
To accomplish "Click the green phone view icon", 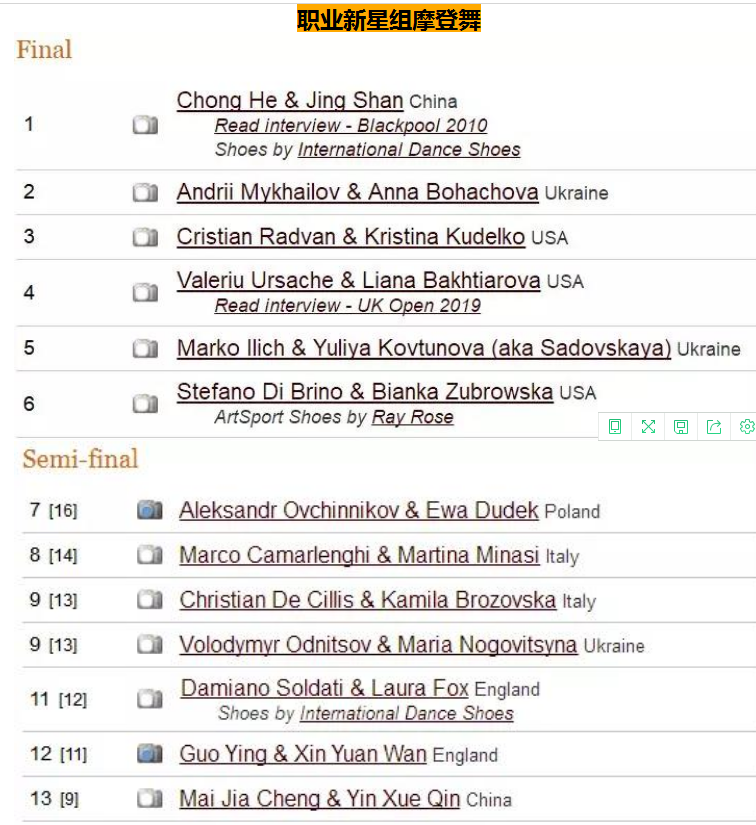I will click(615, 426).
